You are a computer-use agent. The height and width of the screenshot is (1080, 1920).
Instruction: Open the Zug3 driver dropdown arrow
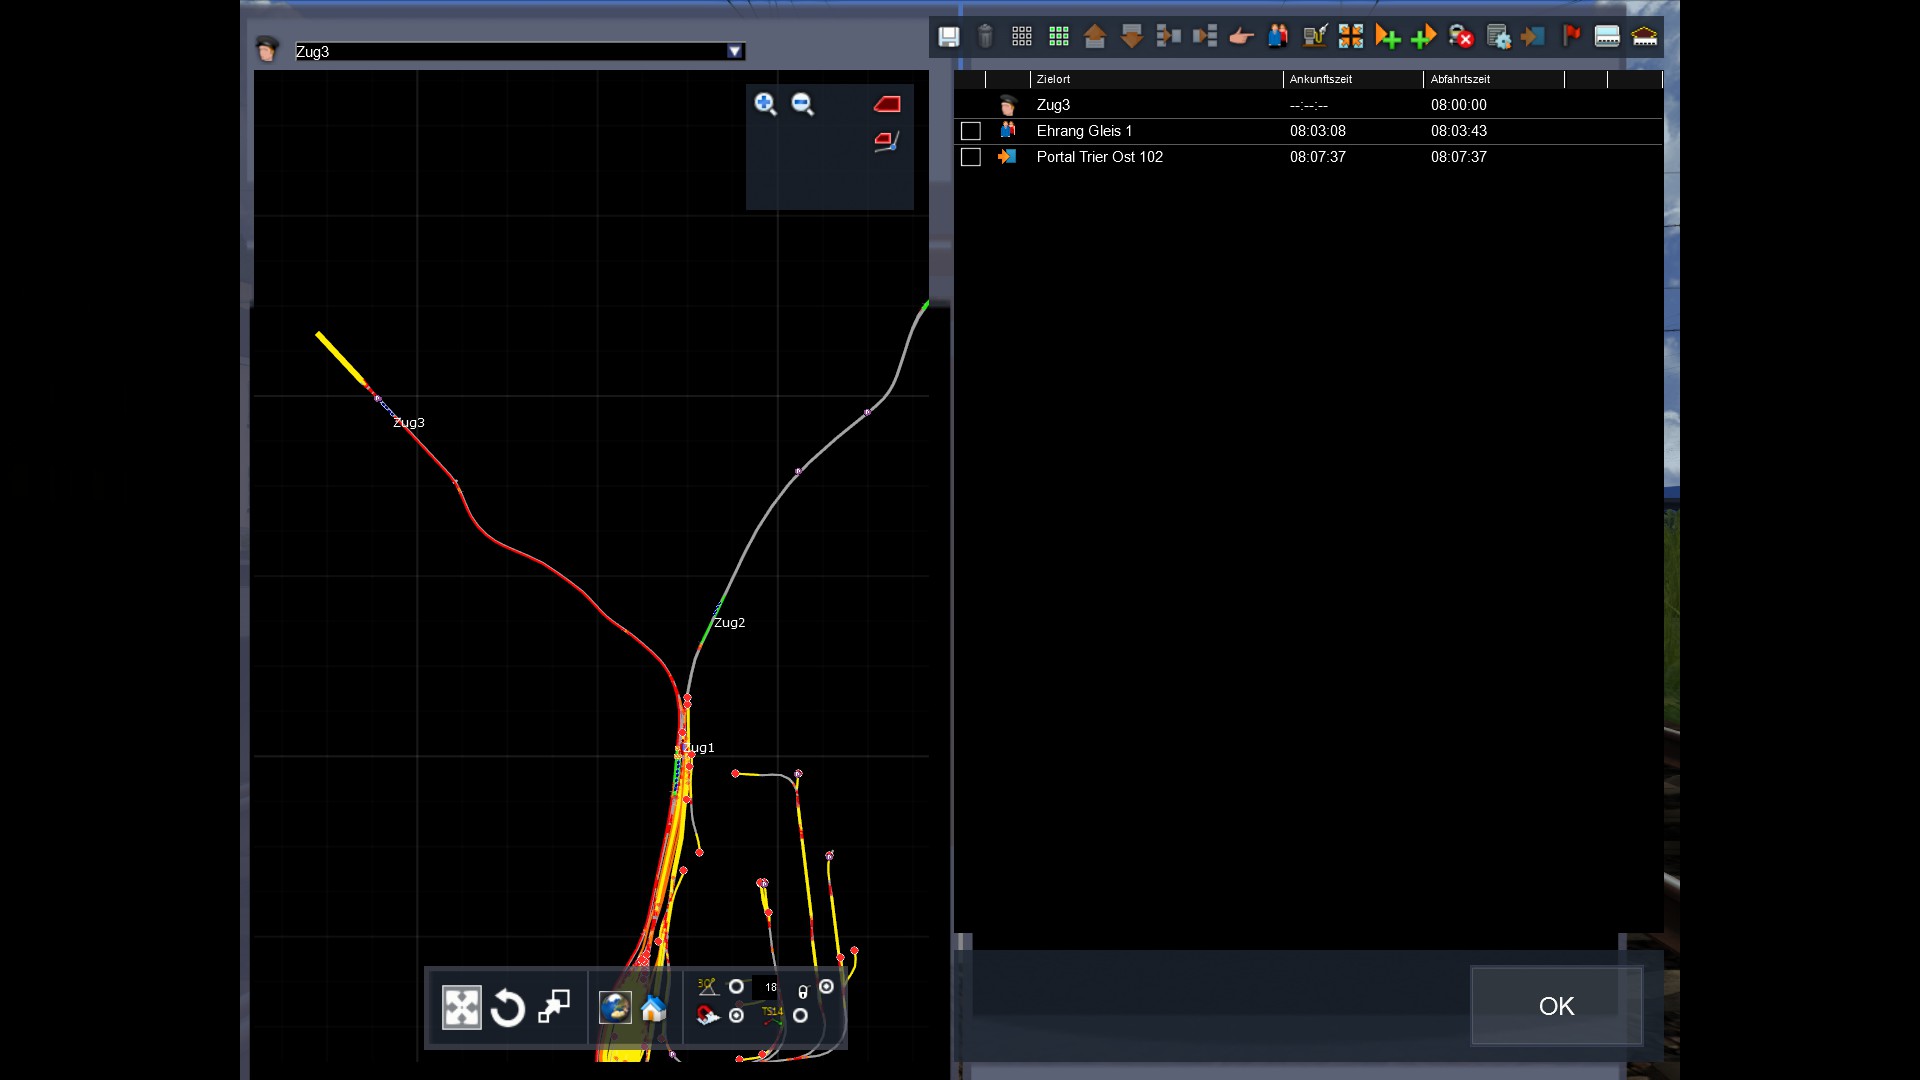735,51
